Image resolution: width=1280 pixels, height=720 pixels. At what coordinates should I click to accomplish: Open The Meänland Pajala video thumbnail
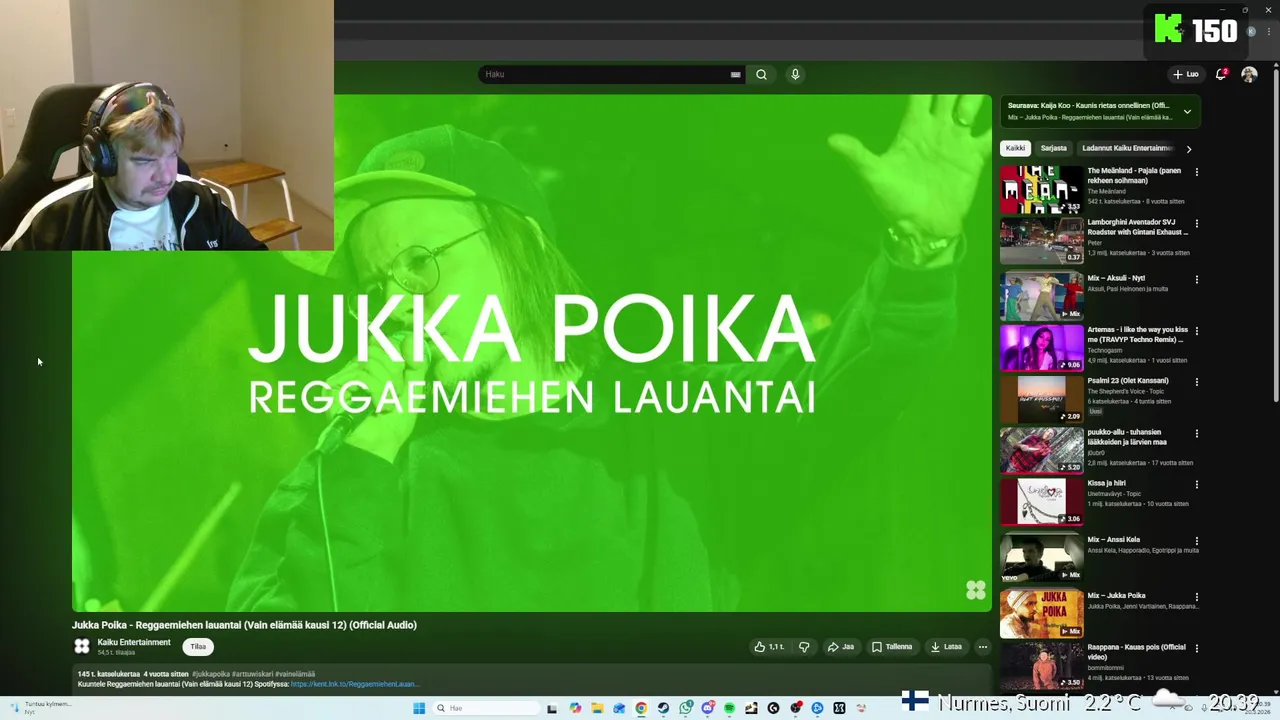(1041, 190)
